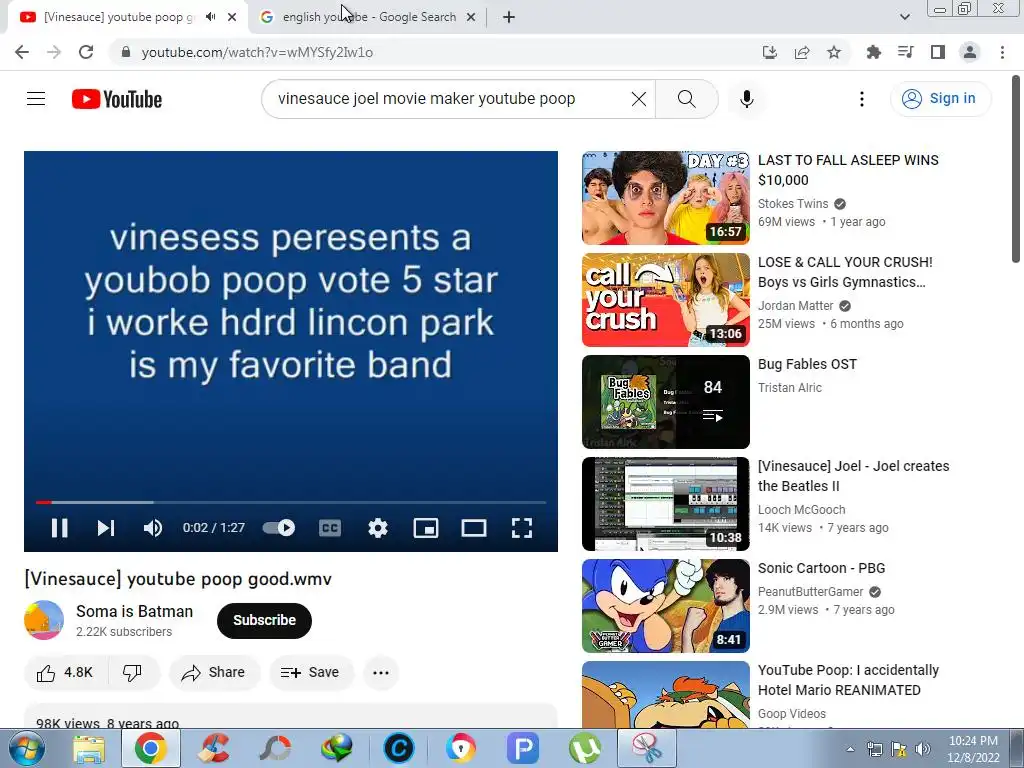Show hidden system tray icons arrow
1024x768 pixels.
coord(850,749)
